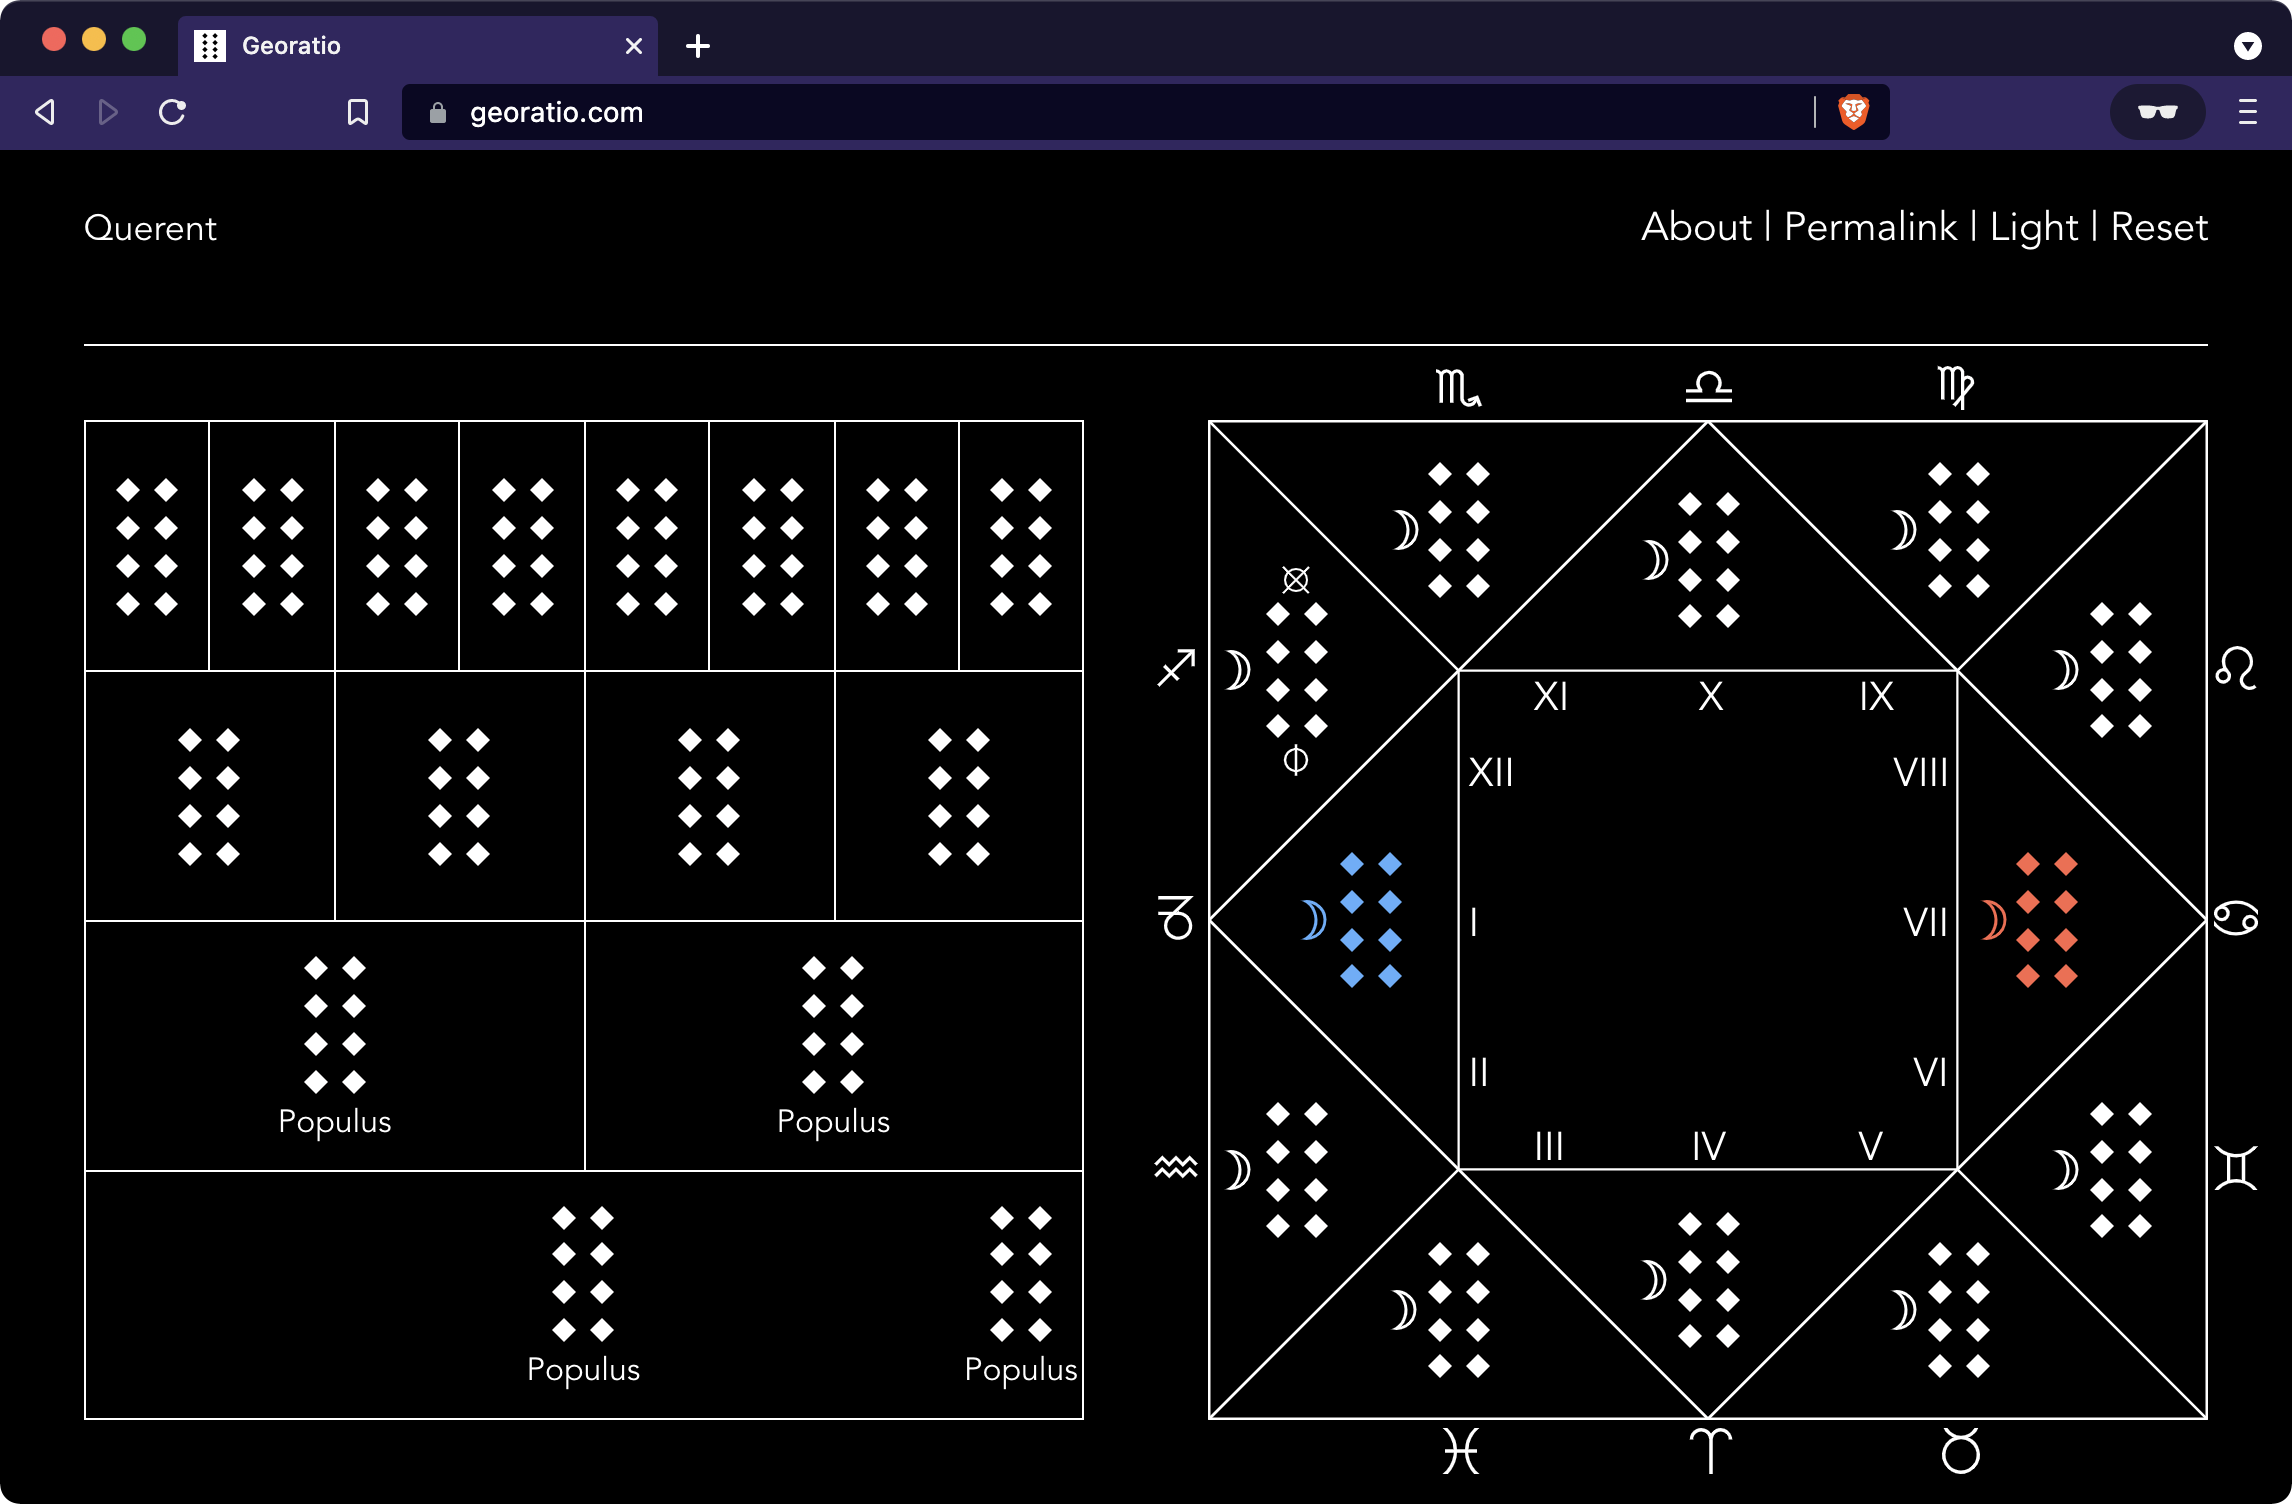The width and height of the screenshot is (2292, 1504).
Task: Click the Leo zodiac symbol
Action: [x=2236, y=668]
